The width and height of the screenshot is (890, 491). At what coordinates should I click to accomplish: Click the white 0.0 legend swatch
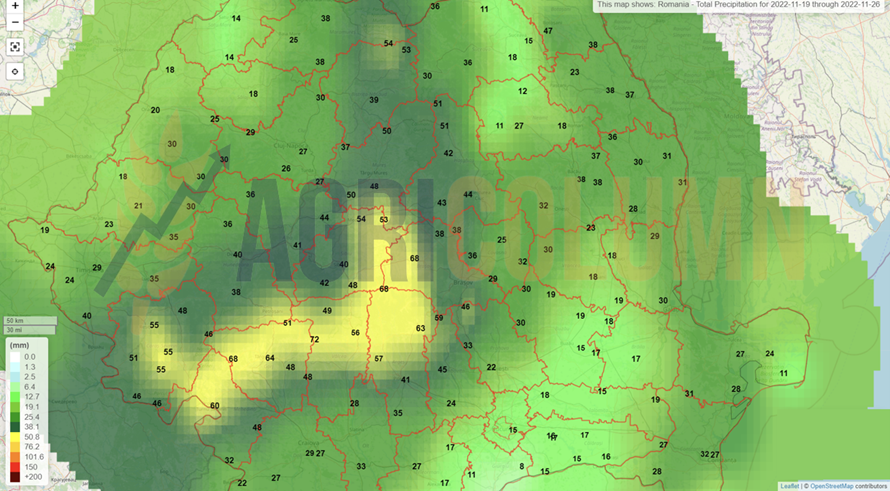[x=14, y=357]
